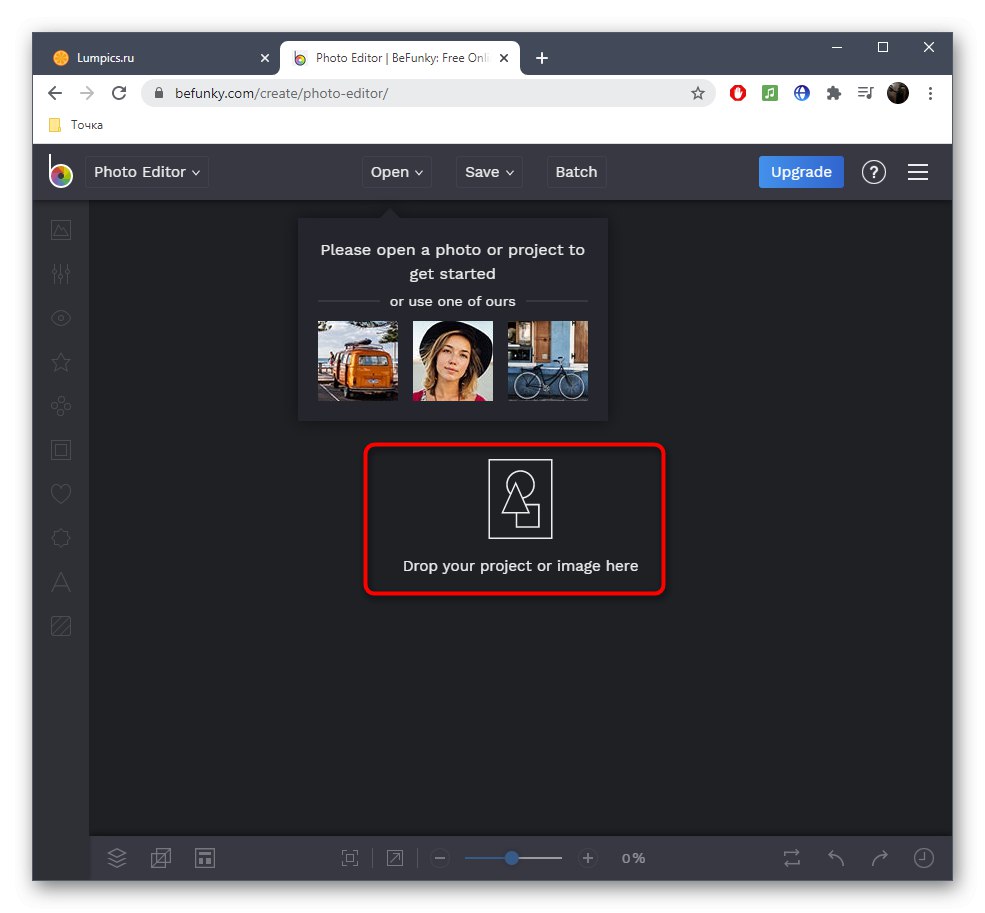Screen dimensions: 985x913
Task: Click the layout grid icon in bottom bar
Action: (205, 858)
